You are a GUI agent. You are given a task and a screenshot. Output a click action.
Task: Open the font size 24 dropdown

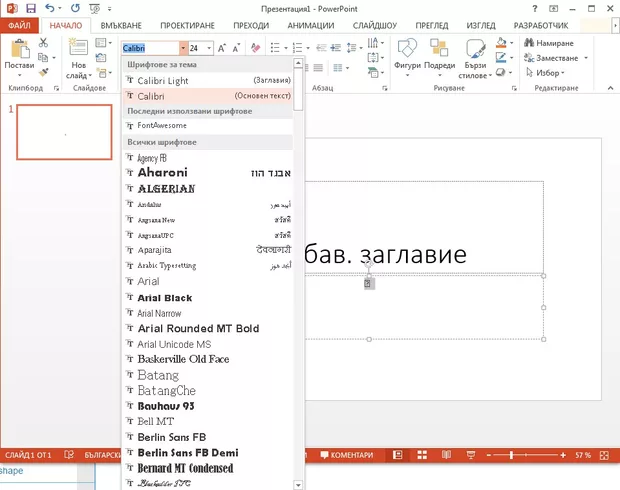pos(208,48)
